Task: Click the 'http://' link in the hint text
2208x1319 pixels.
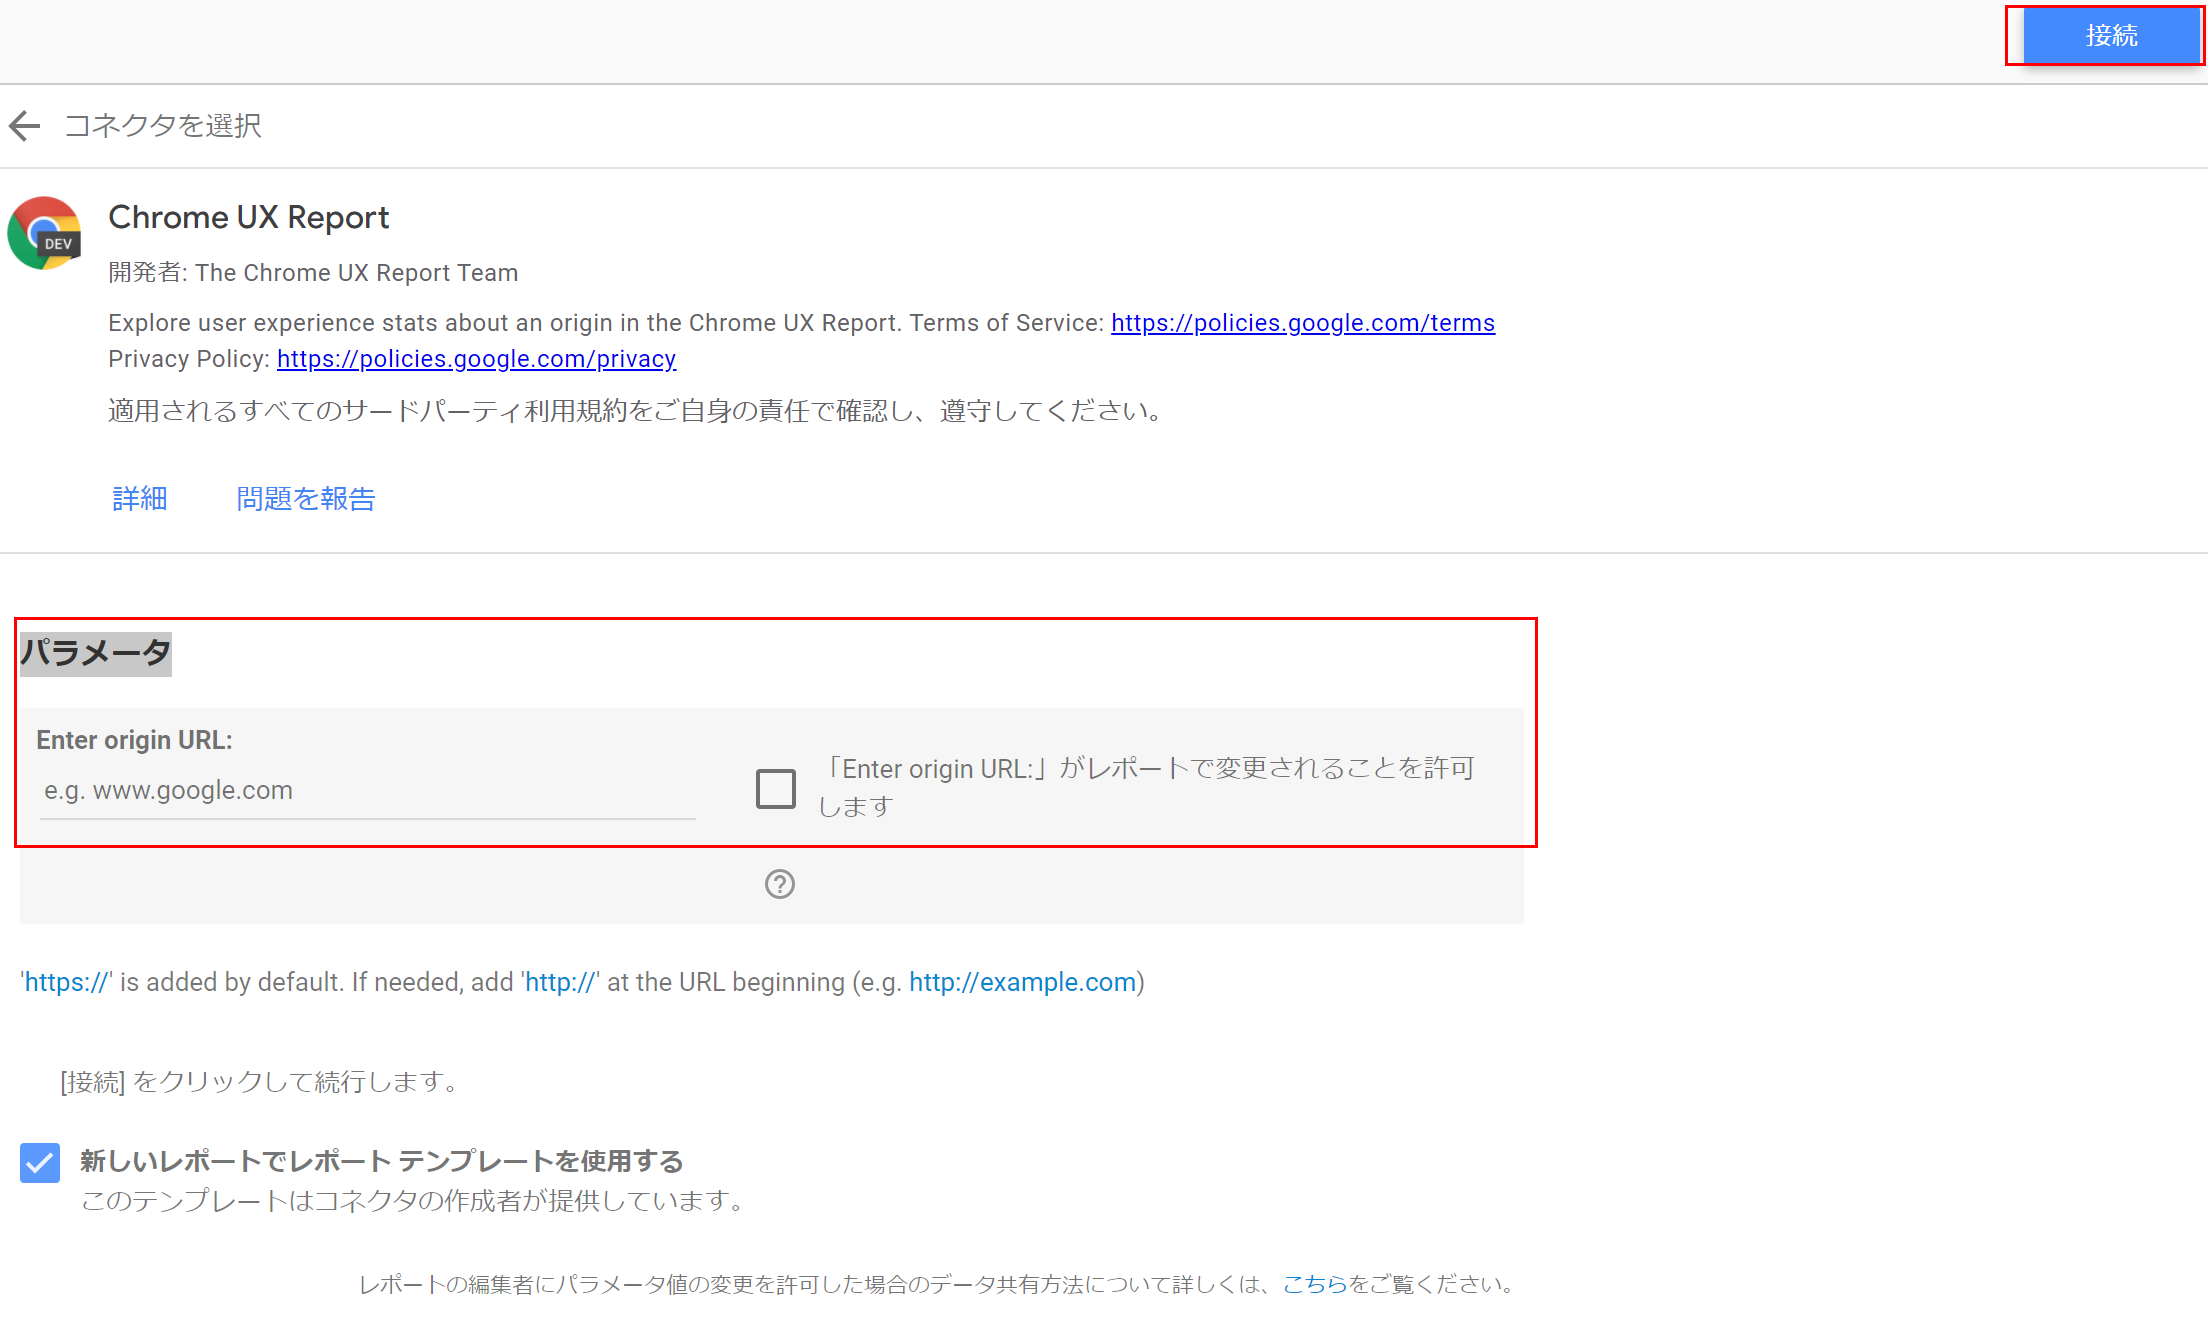Action: [560, 982]
